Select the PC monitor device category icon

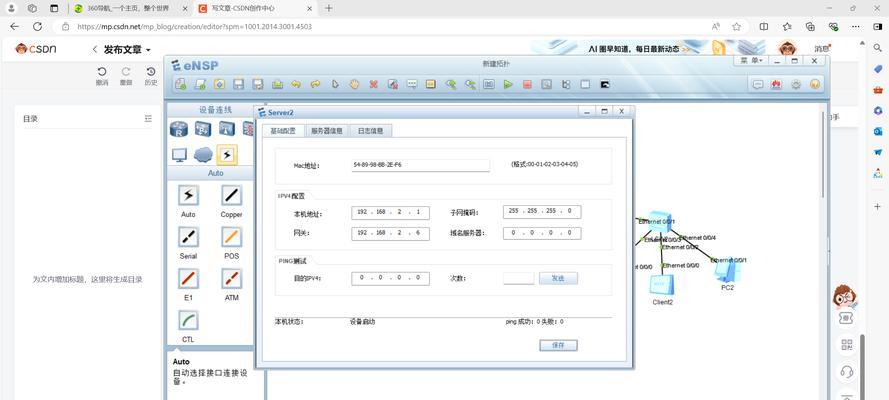179,155
